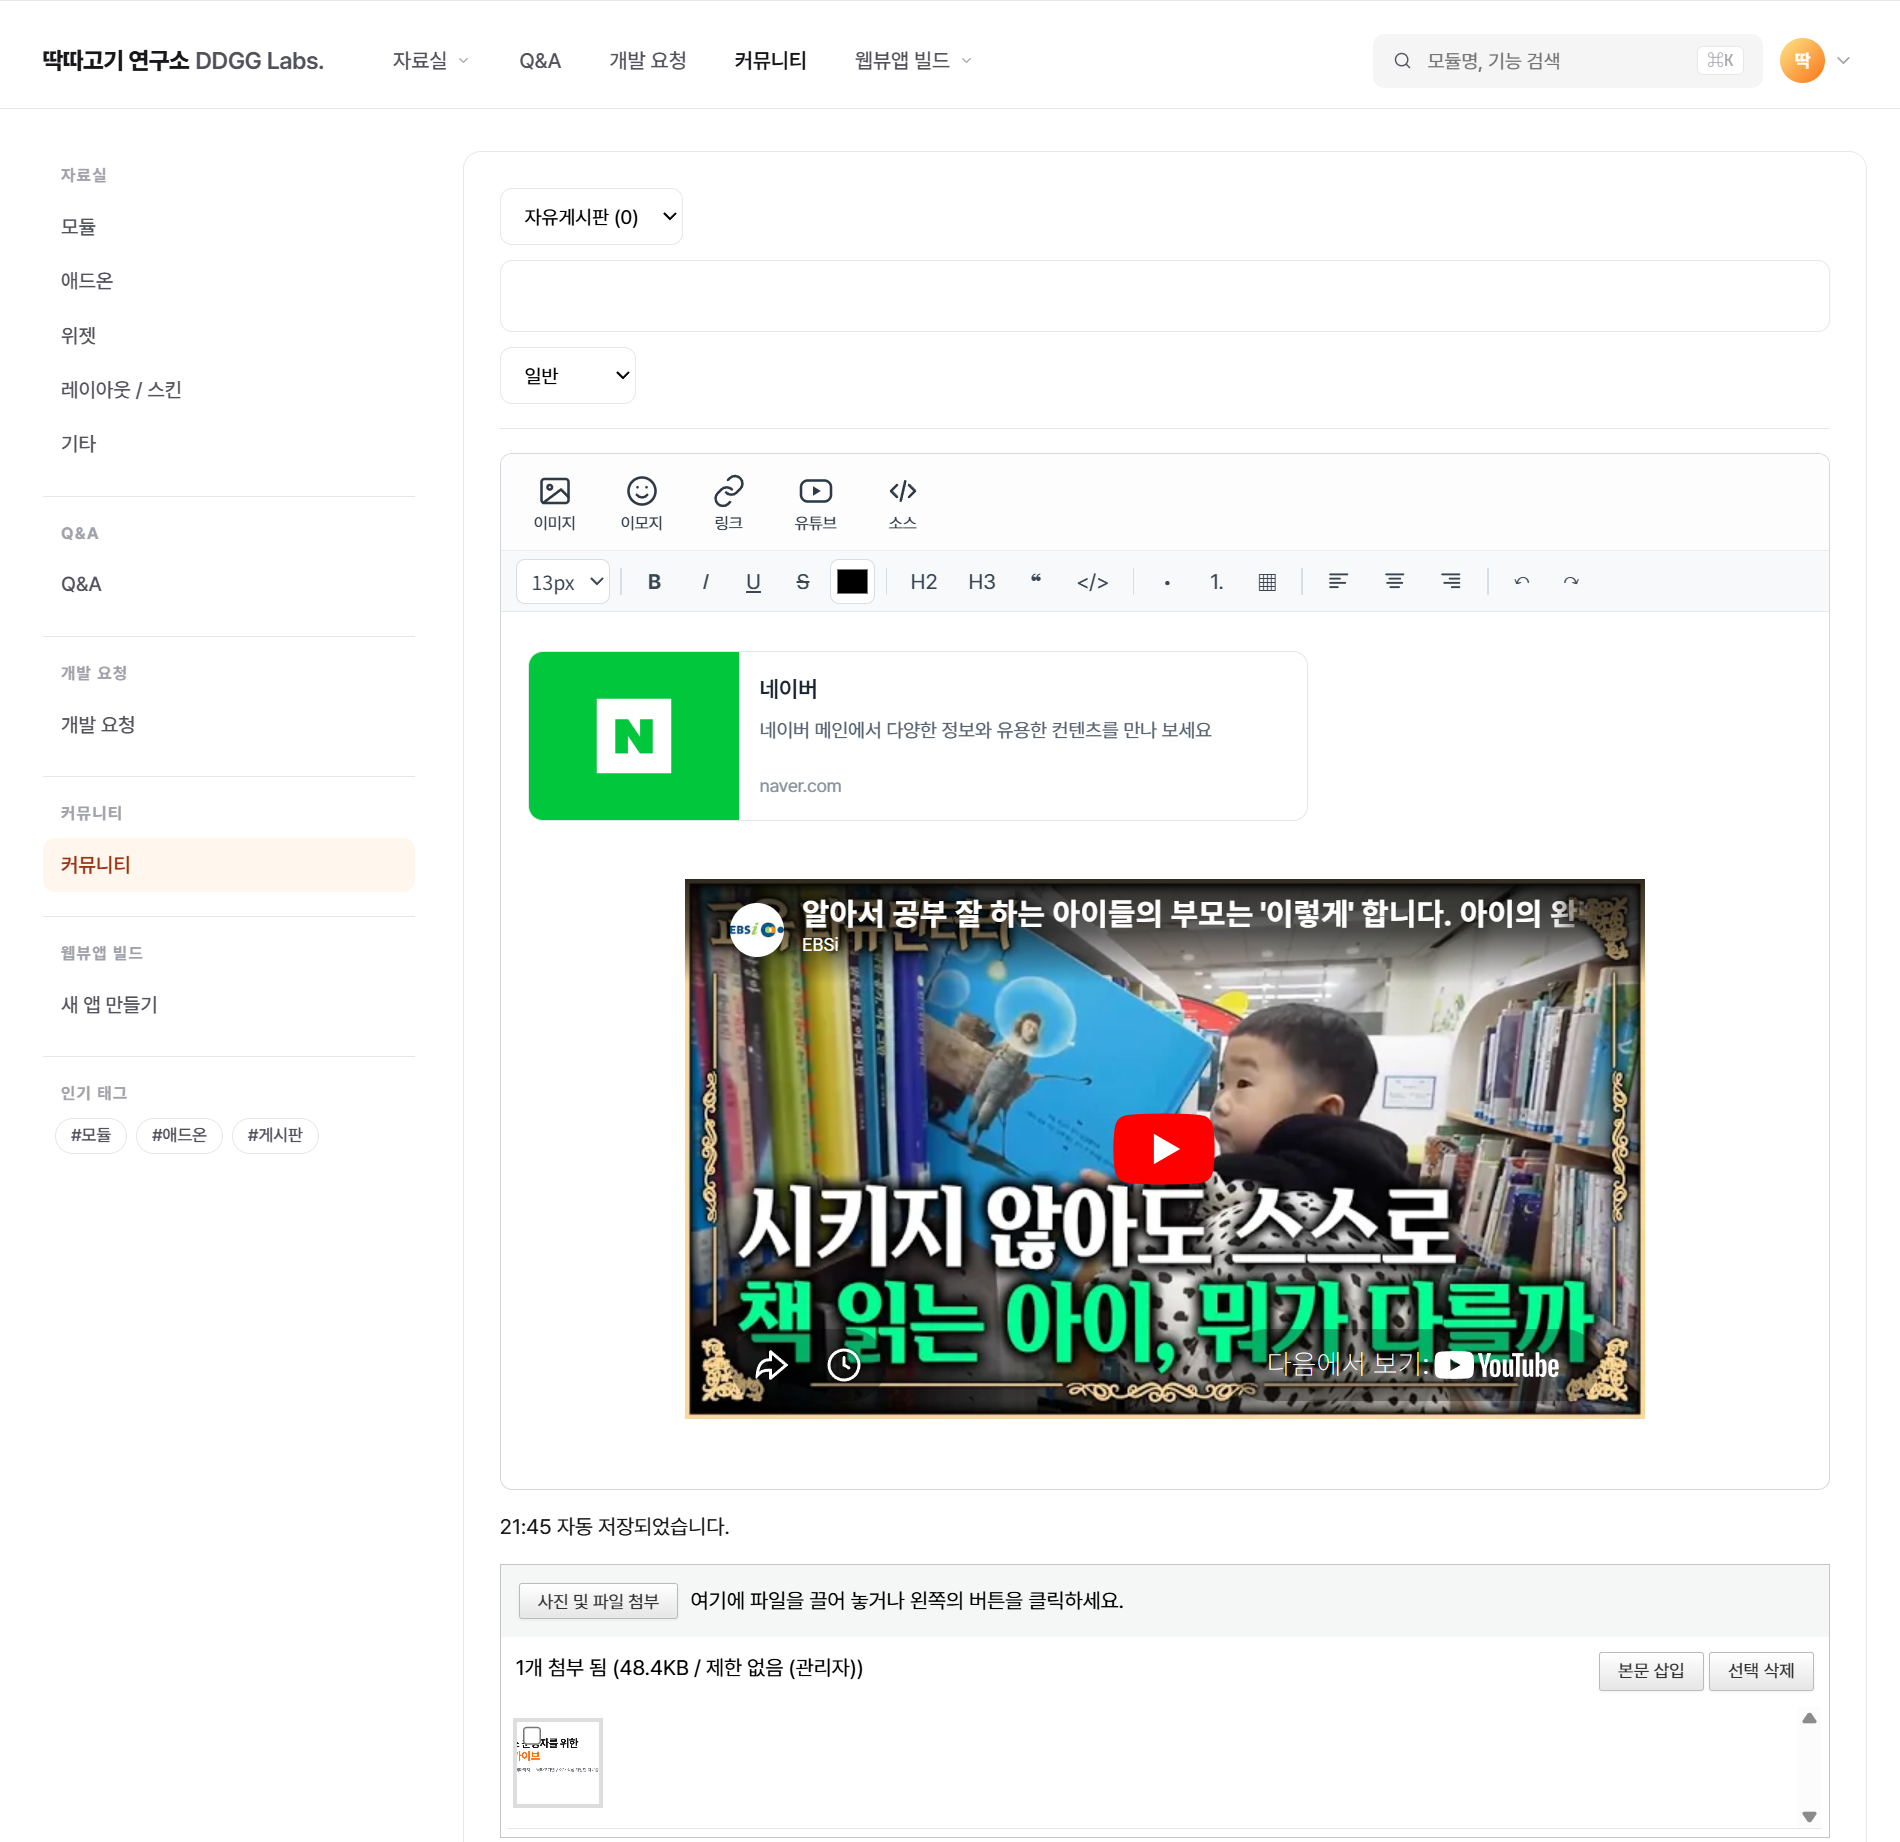Click the share arrow on the video
1900x1842 pixels.
tap(771, 1365)
